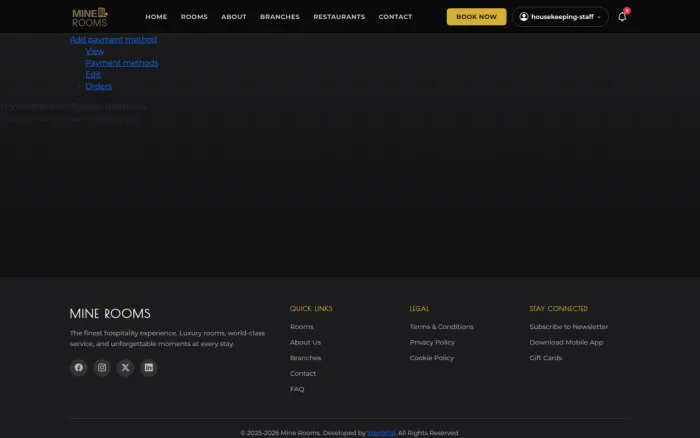The width and height of the screenshot is (700, 438).
Task: Open the LinkedIn social icon
Action: 149,367
